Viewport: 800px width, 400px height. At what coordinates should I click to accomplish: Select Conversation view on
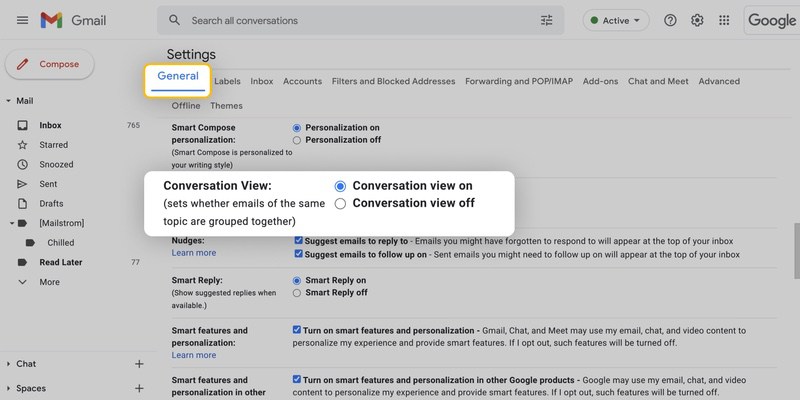tap(340, 186)
